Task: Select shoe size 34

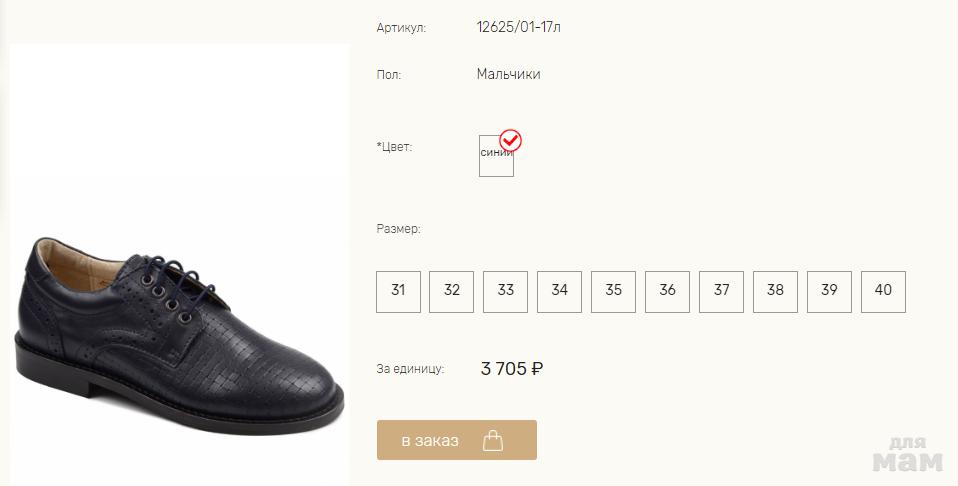Action: click(560, 291)
